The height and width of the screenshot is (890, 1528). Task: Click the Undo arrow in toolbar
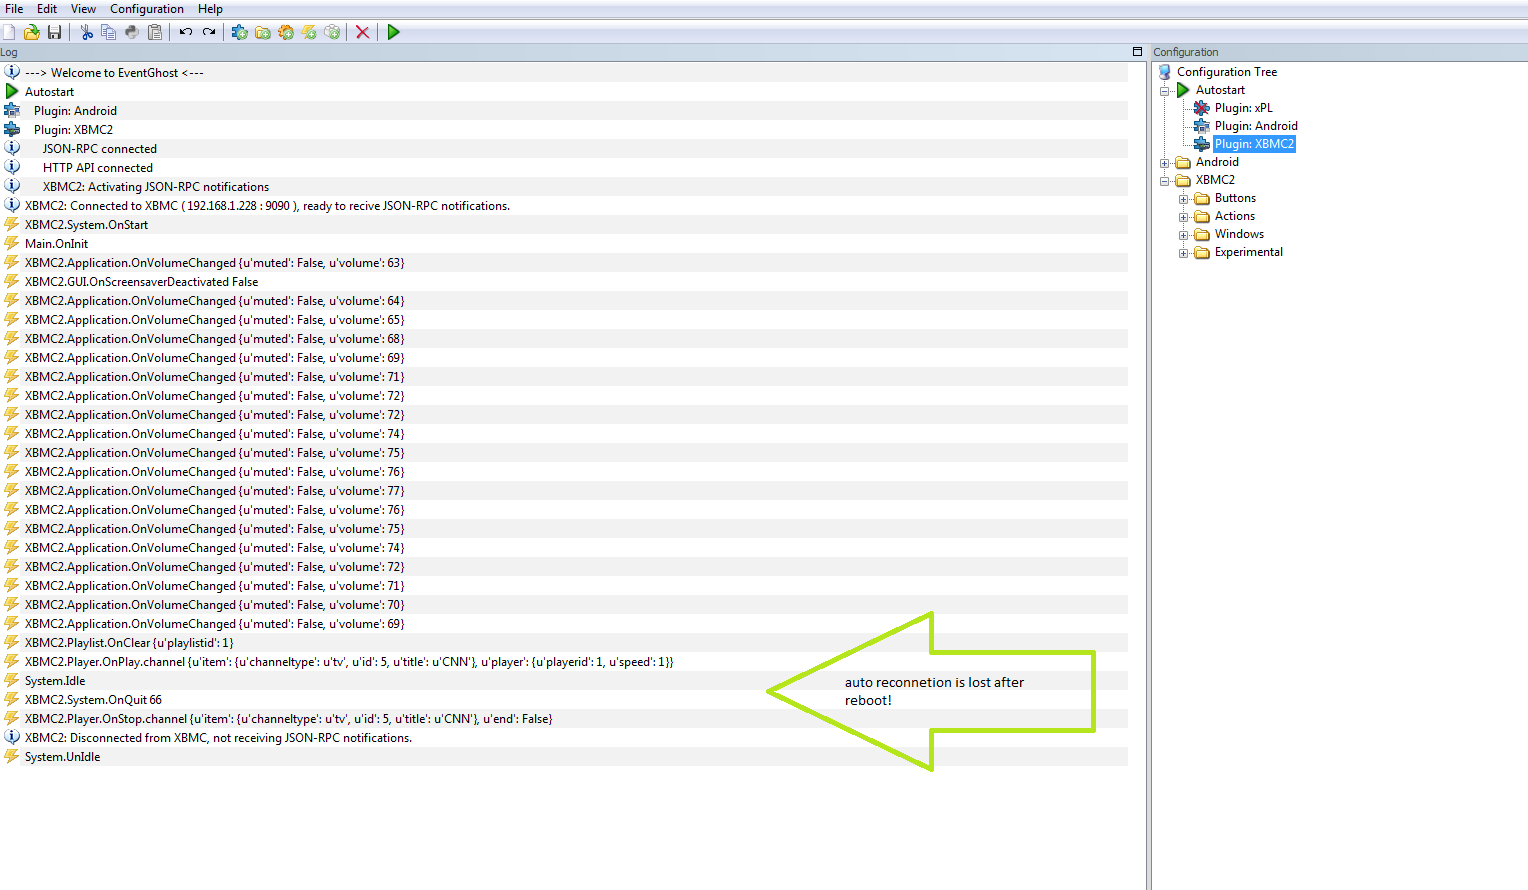[x=186, y=32]
